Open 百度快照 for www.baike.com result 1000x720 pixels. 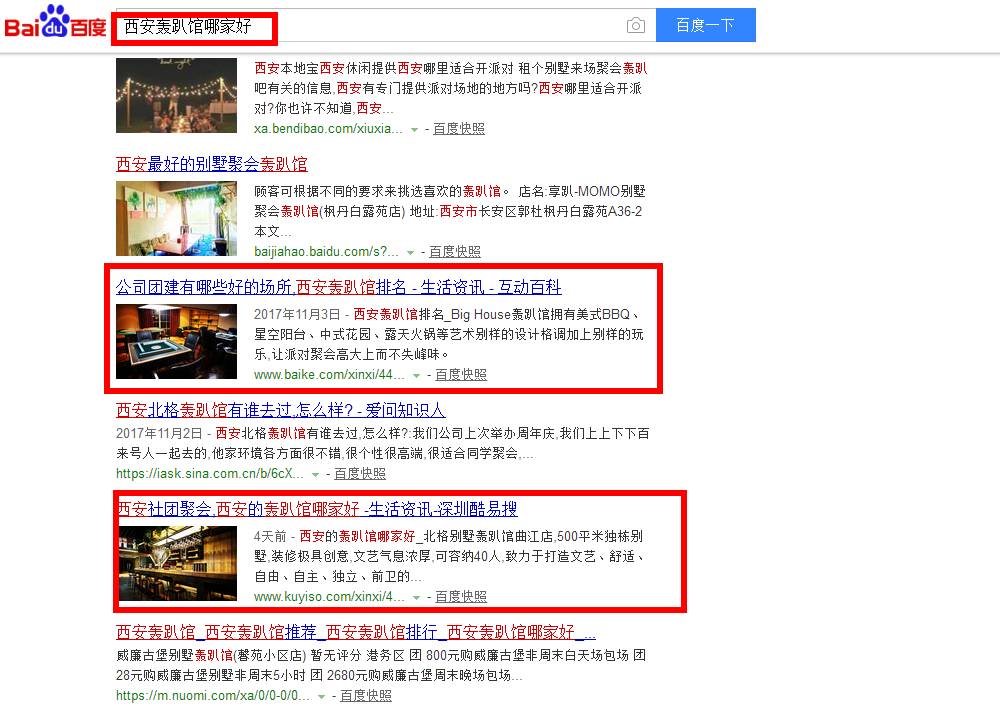click(x=460, y=375)
